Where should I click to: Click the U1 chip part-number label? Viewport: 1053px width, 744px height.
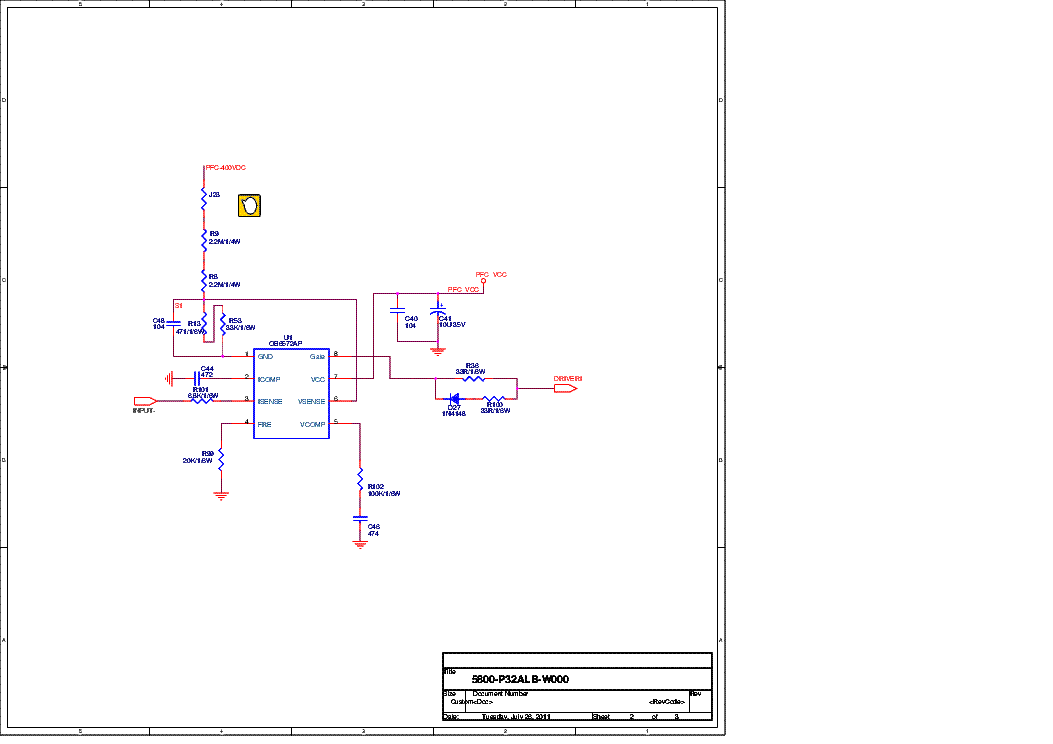[285, 344]
